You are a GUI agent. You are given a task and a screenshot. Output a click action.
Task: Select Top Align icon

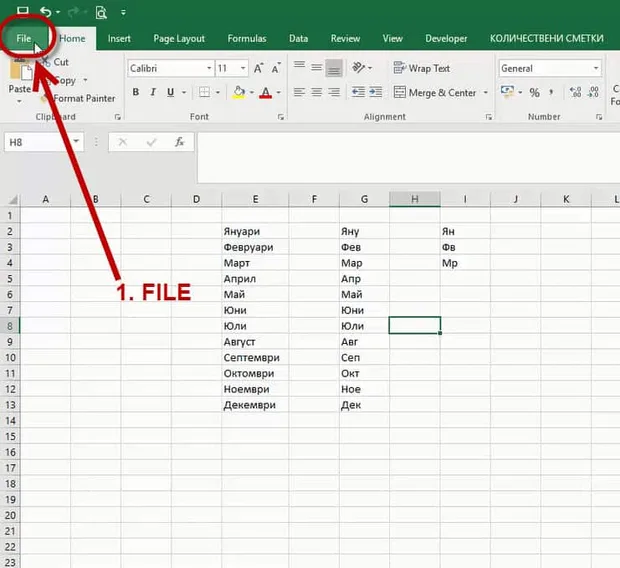coord(299,65)
